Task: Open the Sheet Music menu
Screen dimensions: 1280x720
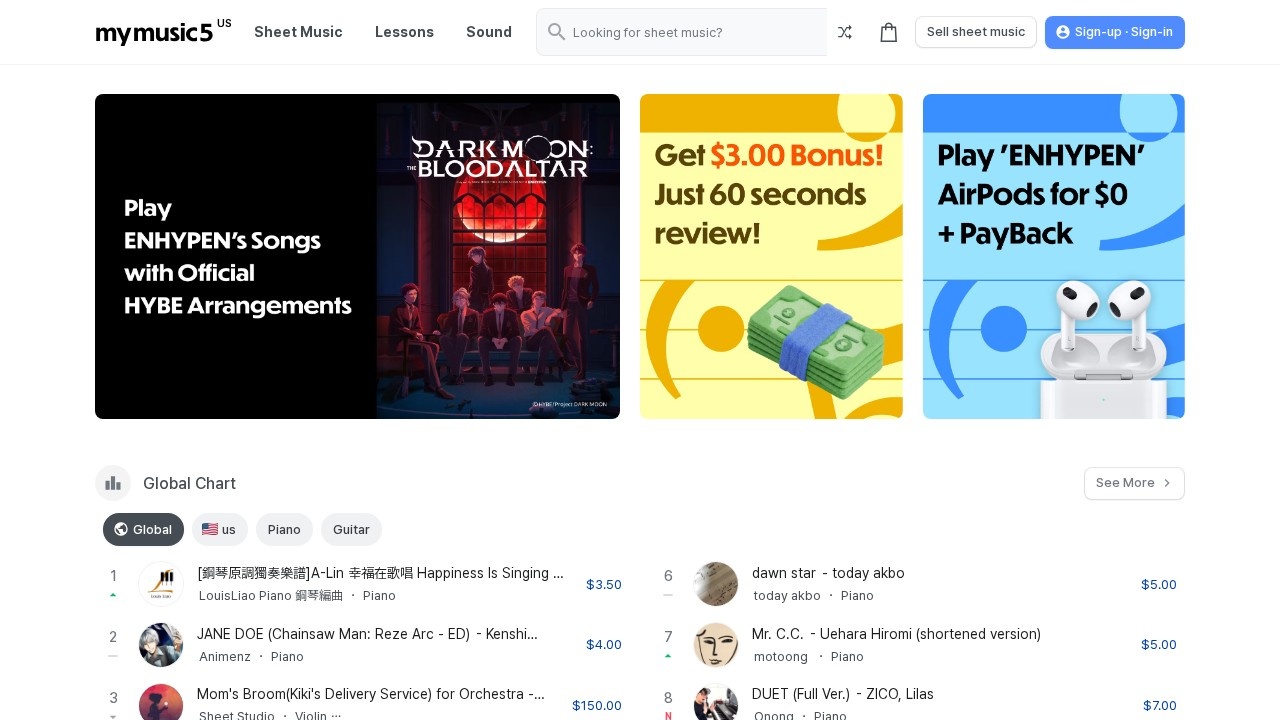Action: click(x=298, y=32)
